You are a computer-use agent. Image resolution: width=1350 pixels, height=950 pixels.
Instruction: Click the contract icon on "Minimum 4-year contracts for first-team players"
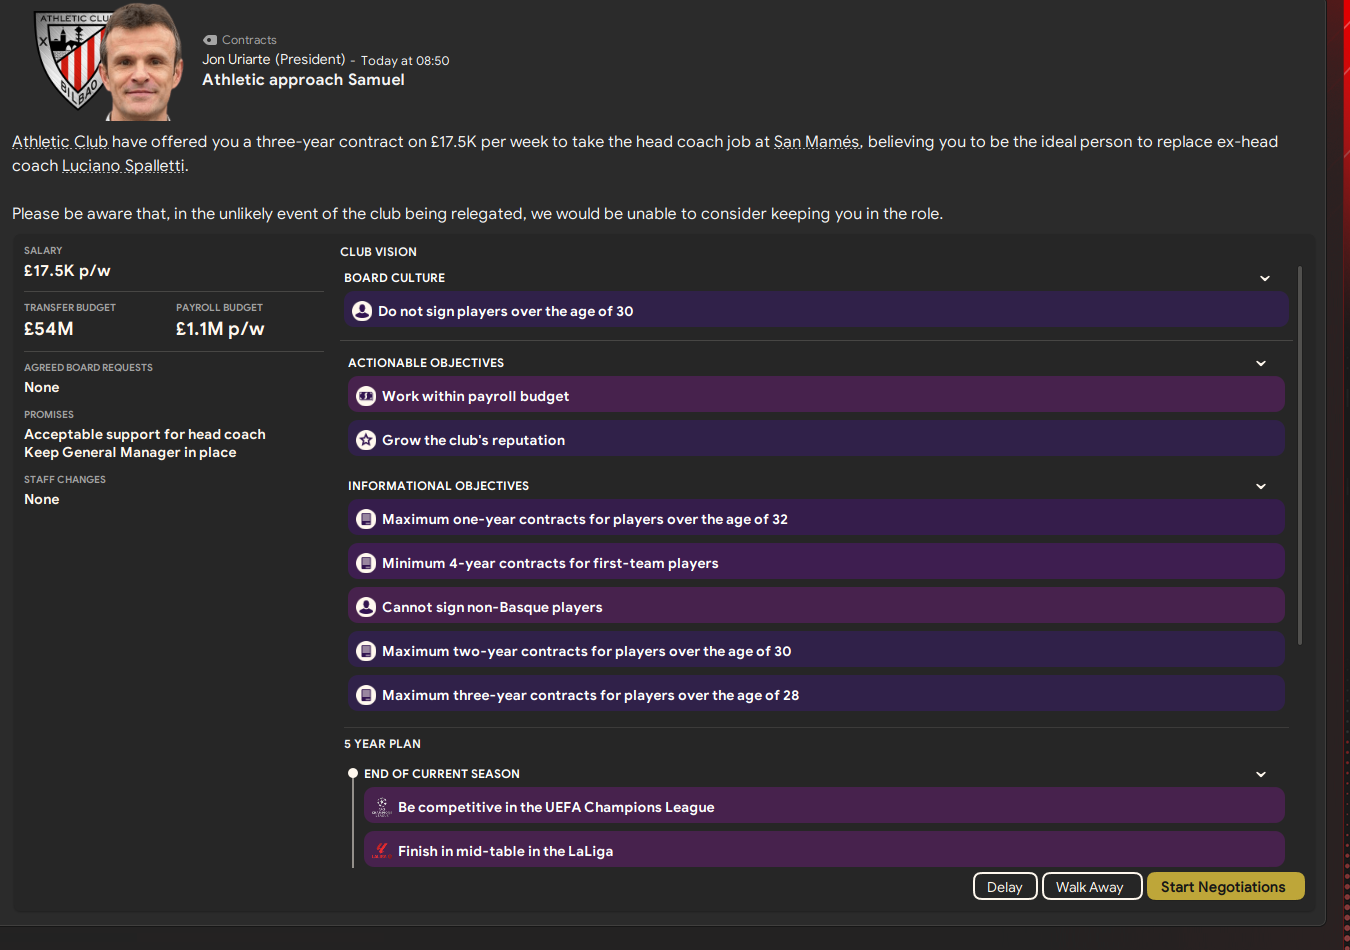[365, 562]
